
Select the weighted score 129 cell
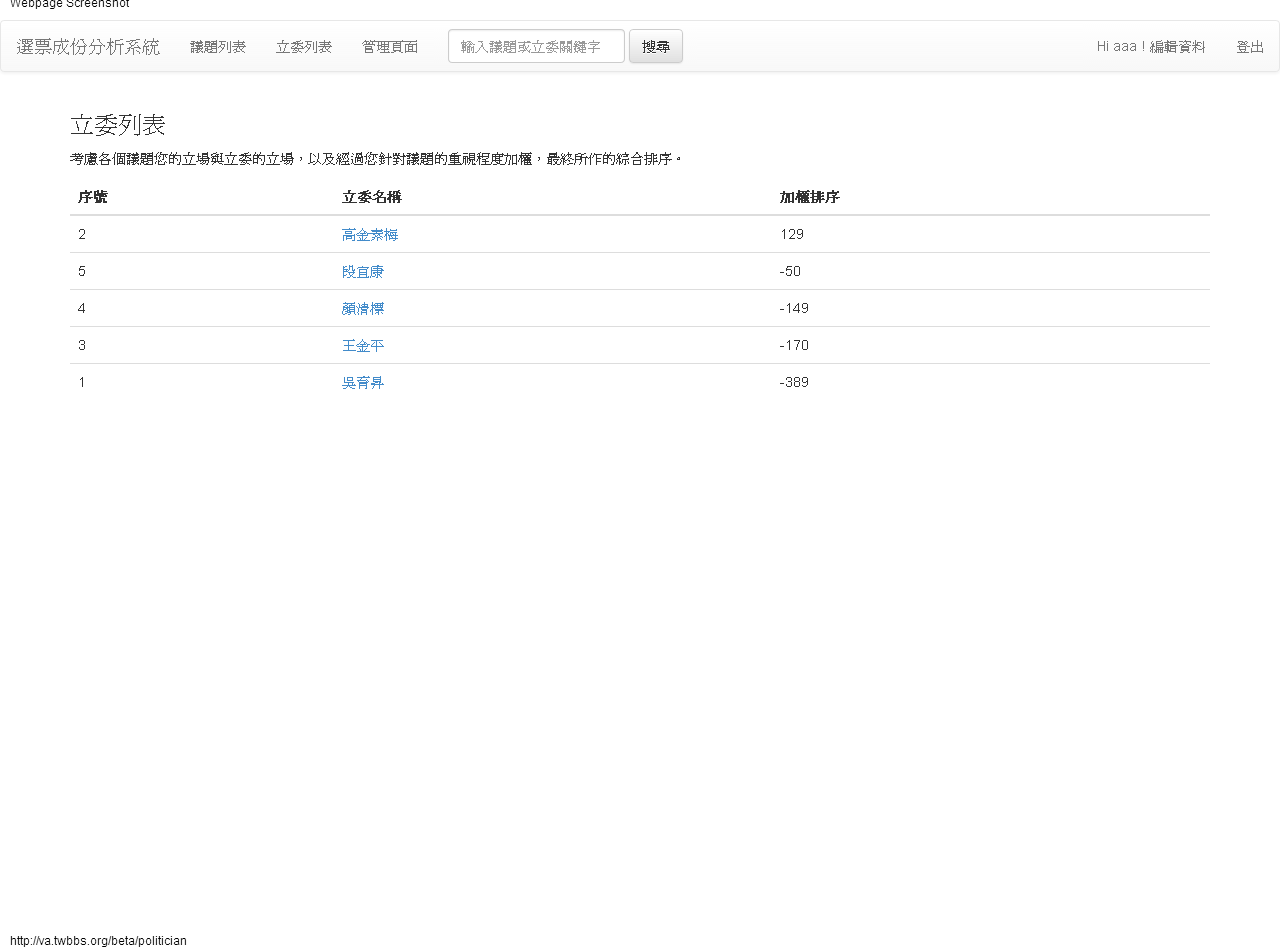[792, 235]
